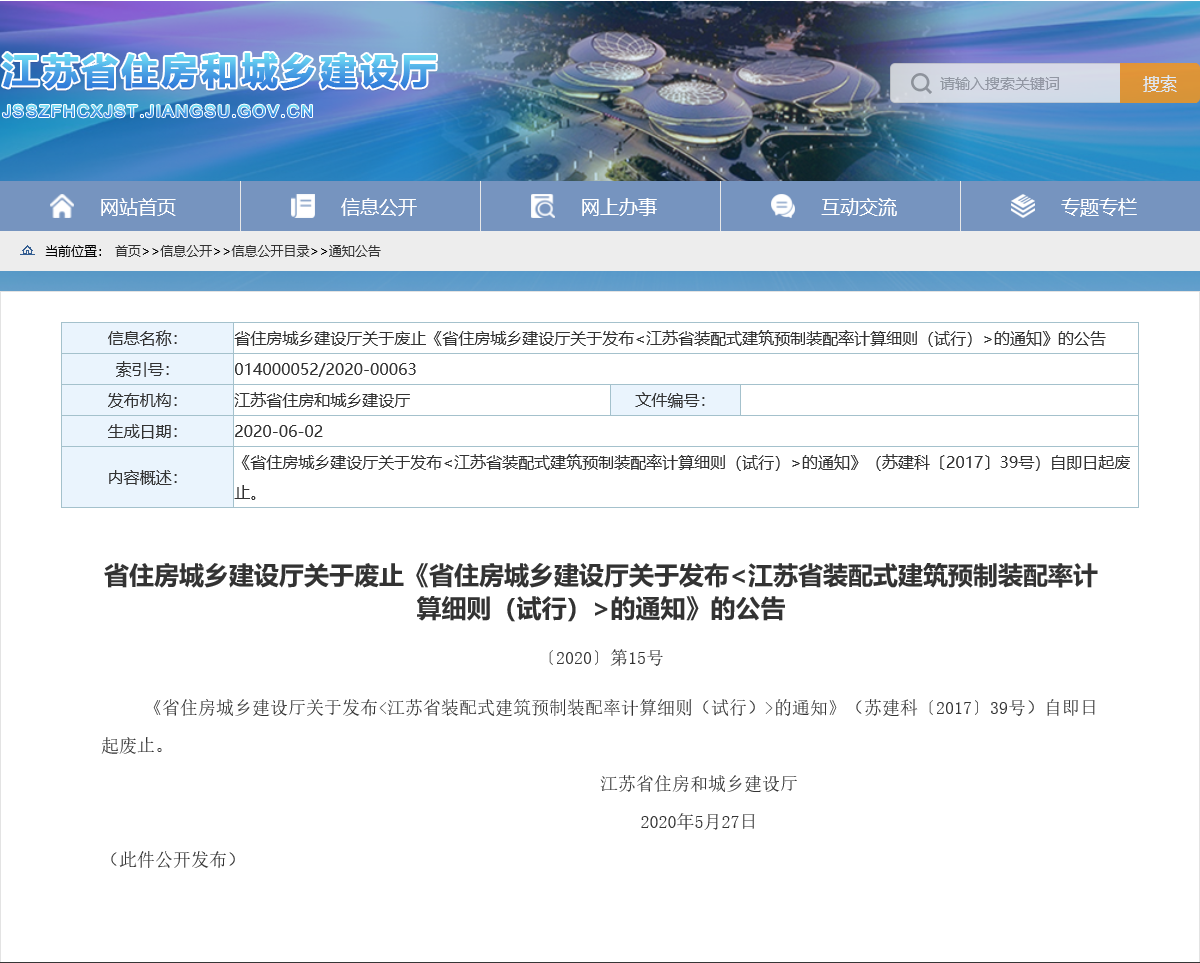
Task: Select the 专题专栏 navigation item
Action: pos(1098,207)
